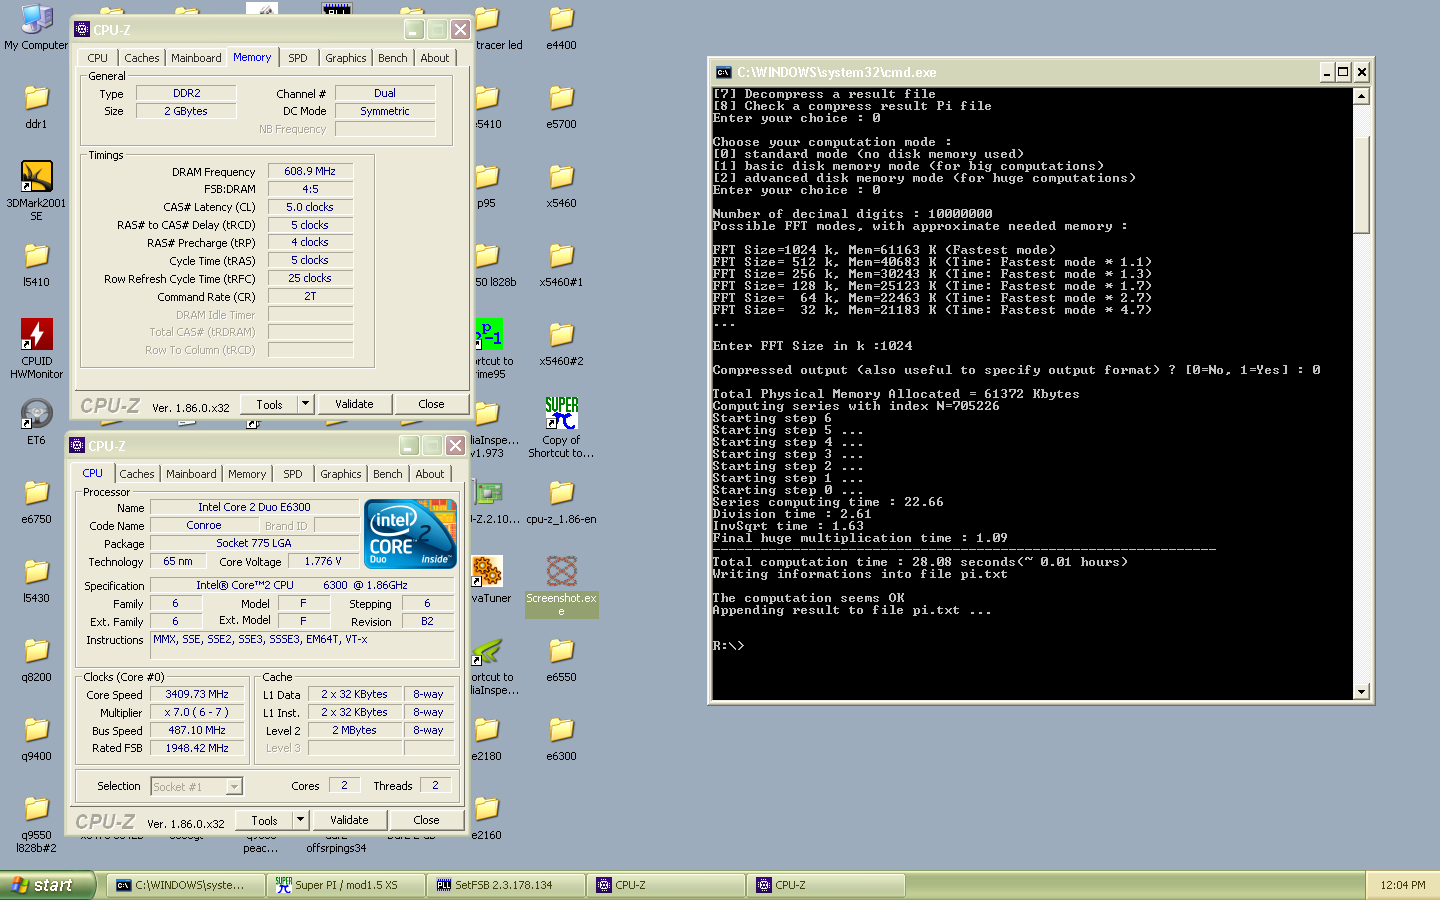
Task: Click Close button in Memory CPU-Z window
Action: click(431, 404)
